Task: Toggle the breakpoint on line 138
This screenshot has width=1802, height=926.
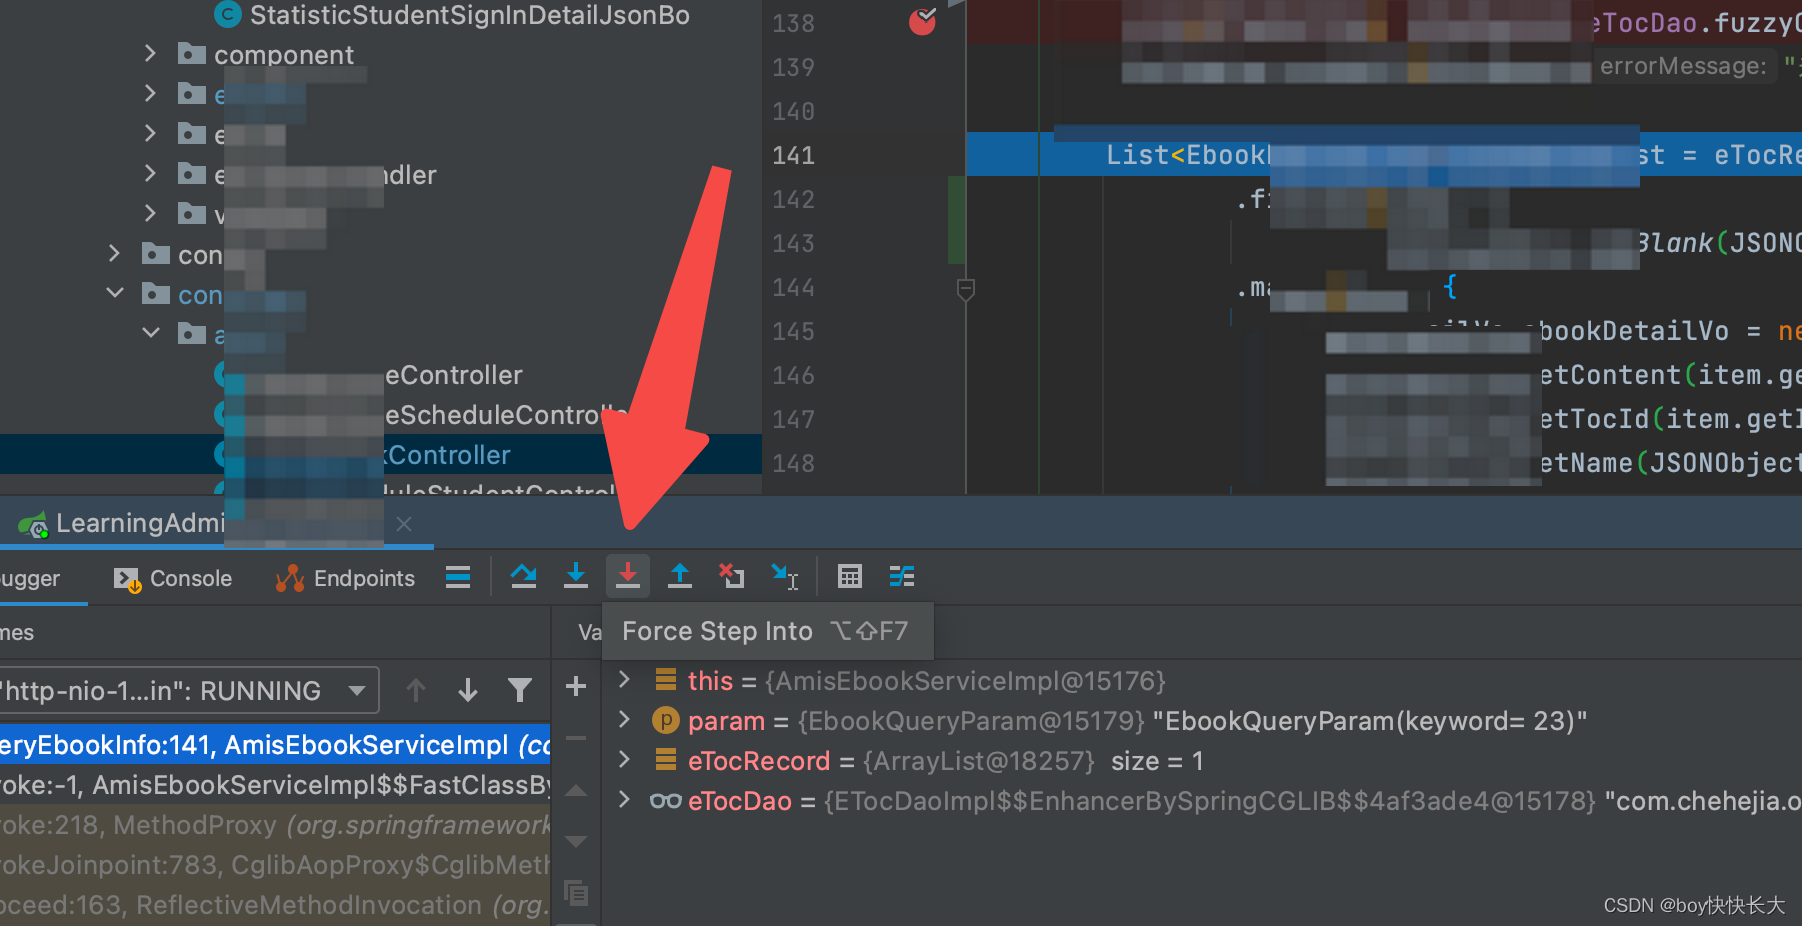Action: (x=922, y=21)
